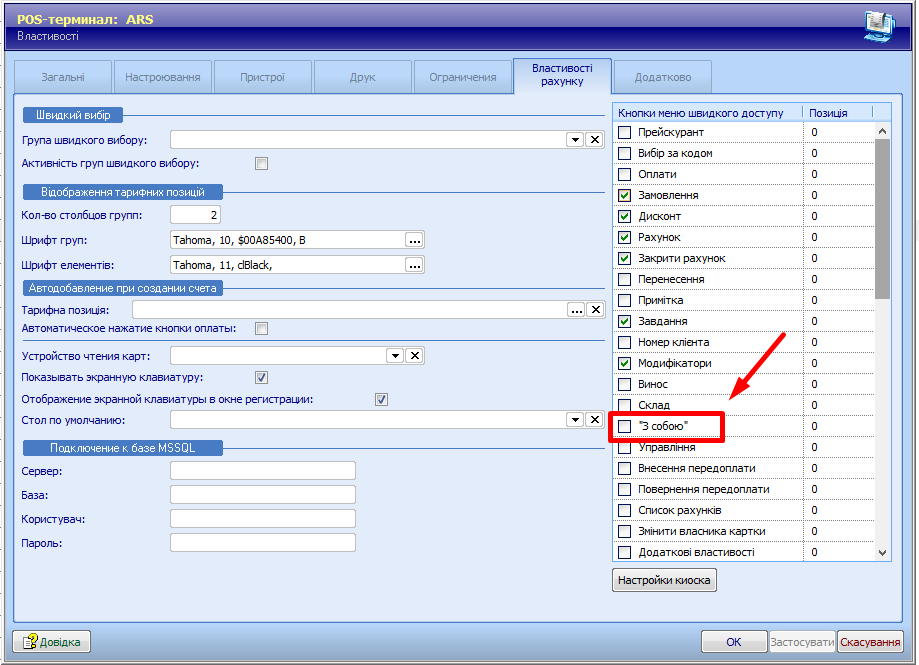Click the Довідка help button
Viewport: 919px width, 665px height.
click(52, 641)
